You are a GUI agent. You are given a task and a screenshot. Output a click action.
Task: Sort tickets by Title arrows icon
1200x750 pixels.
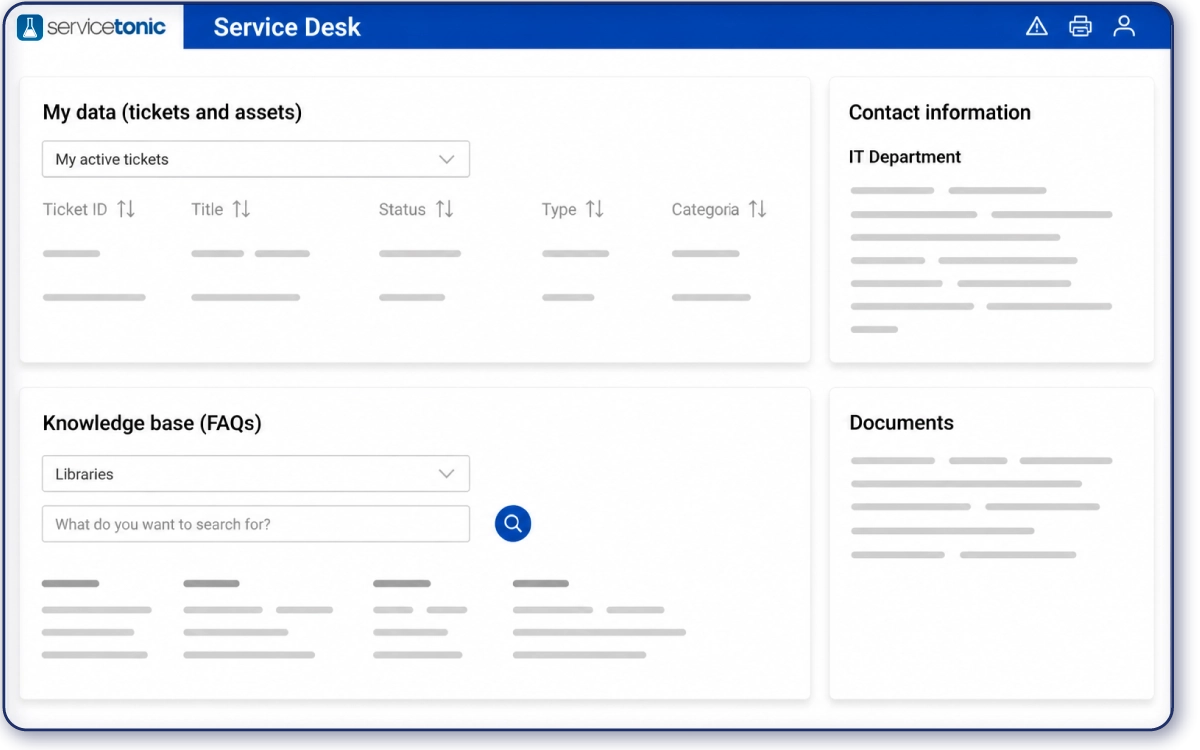241,209
